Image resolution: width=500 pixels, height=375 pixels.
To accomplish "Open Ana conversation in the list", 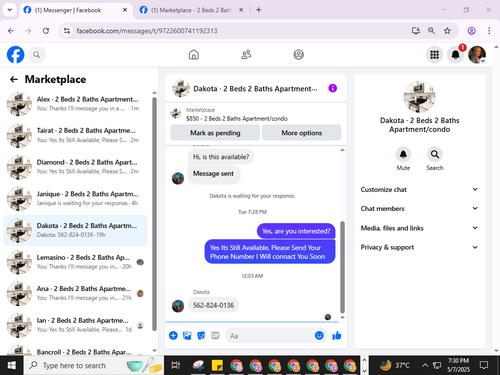I will (x=75, y=293).
